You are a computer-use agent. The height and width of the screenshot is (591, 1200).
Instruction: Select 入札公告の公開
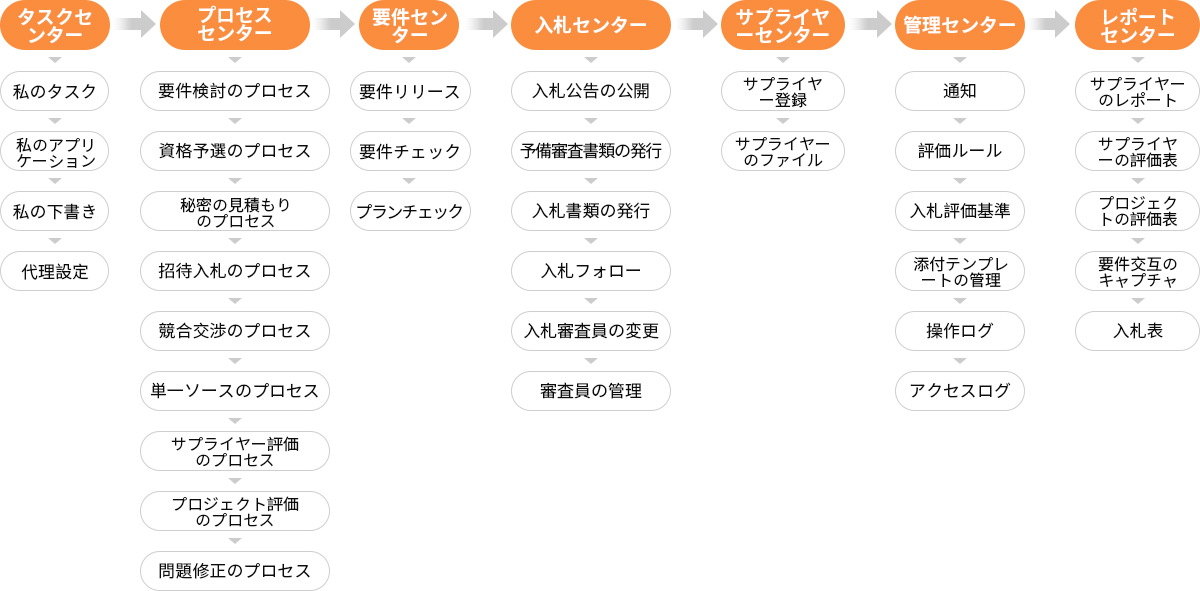pyautogui.click(x=590, y=91)
